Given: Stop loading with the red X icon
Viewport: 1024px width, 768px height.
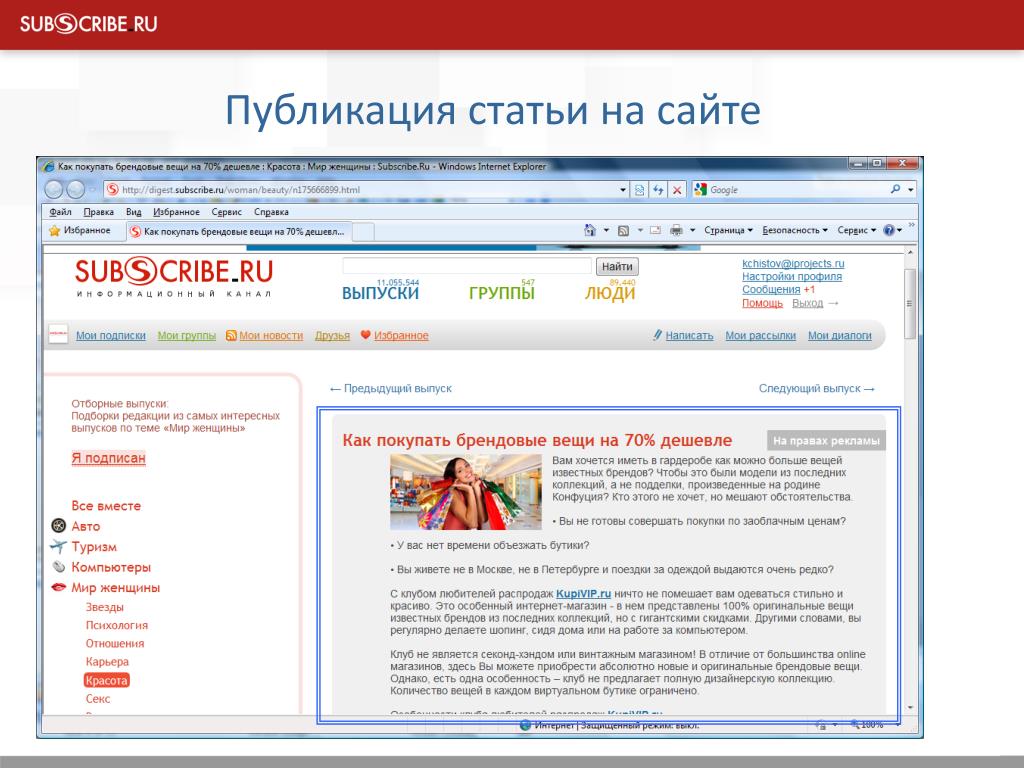Looking at the screenshot, I should click(677, 190).
